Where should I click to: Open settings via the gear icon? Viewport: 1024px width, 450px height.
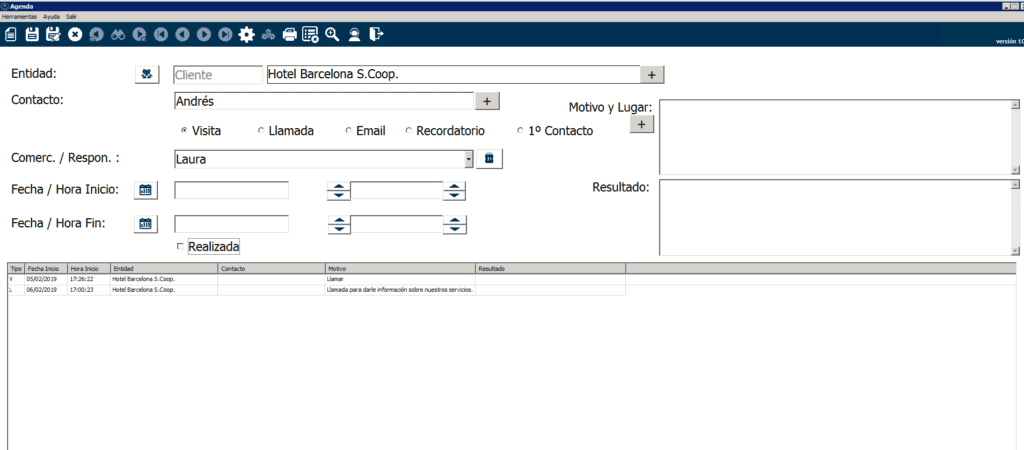pos(246,35)
